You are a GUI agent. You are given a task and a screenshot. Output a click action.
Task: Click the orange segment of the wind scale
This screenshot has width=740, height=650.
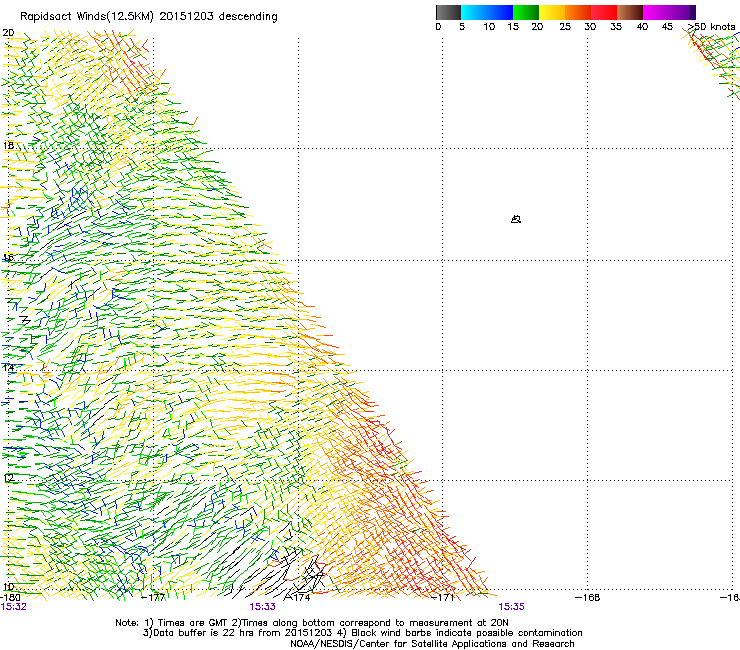578,12
